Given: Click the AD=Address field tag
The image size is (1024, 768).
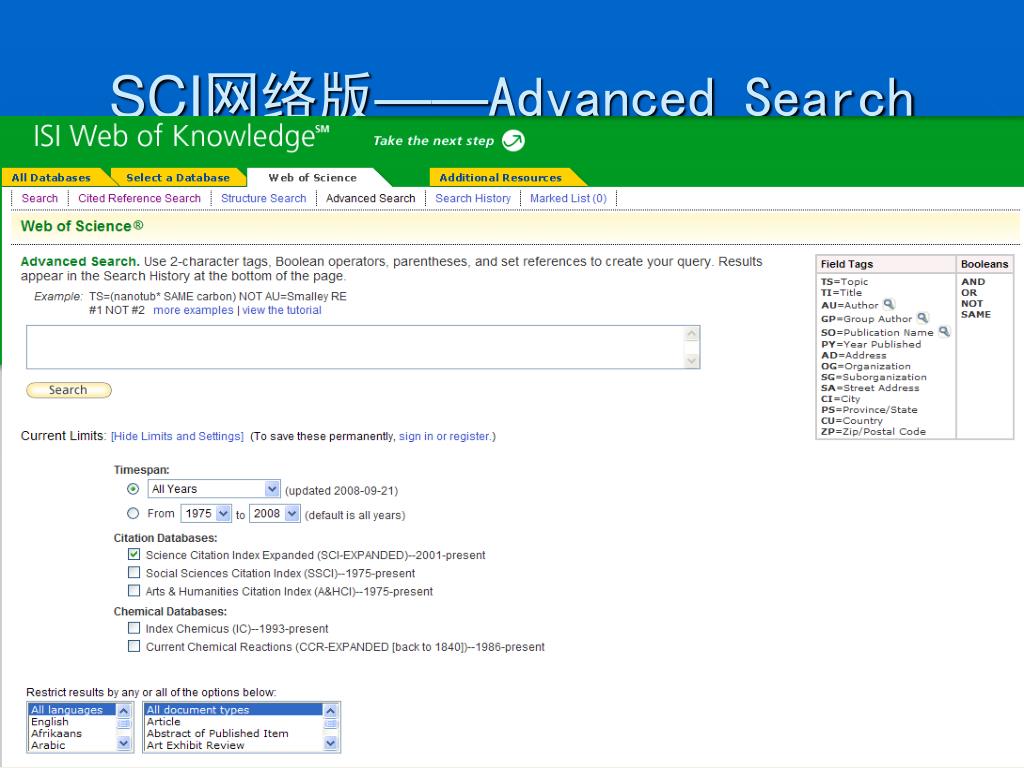Looking at the screenshot, I should coord(854,355).
